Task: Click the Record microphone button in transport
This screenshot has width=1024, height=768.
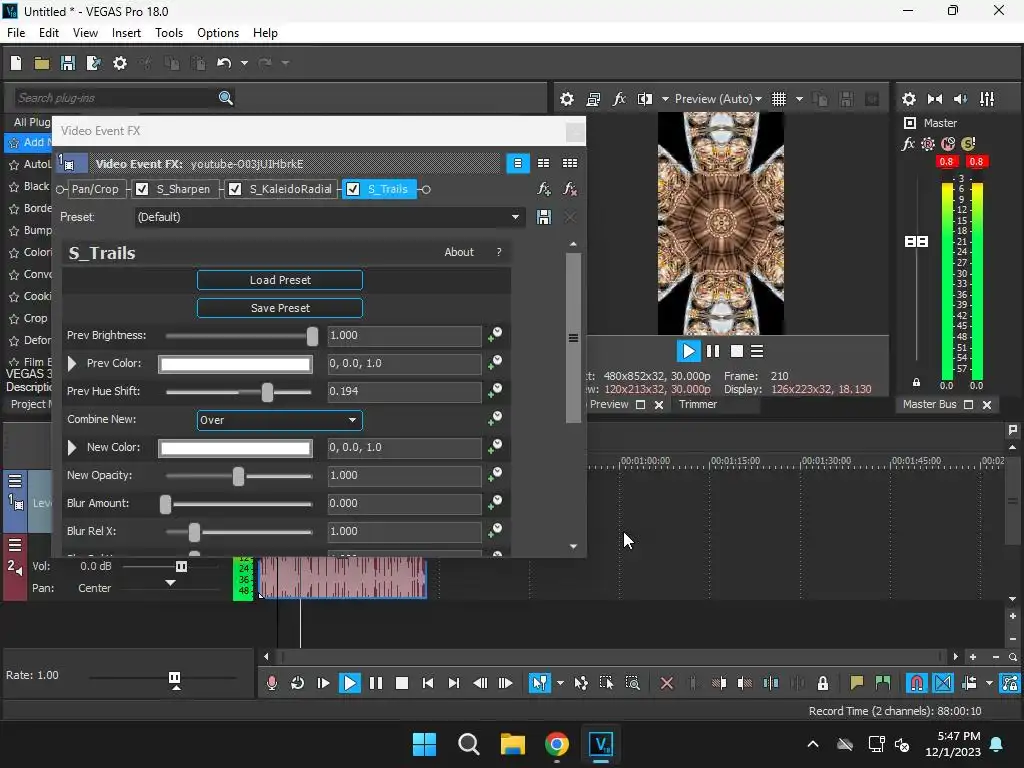Action: (x=272, y=683)
